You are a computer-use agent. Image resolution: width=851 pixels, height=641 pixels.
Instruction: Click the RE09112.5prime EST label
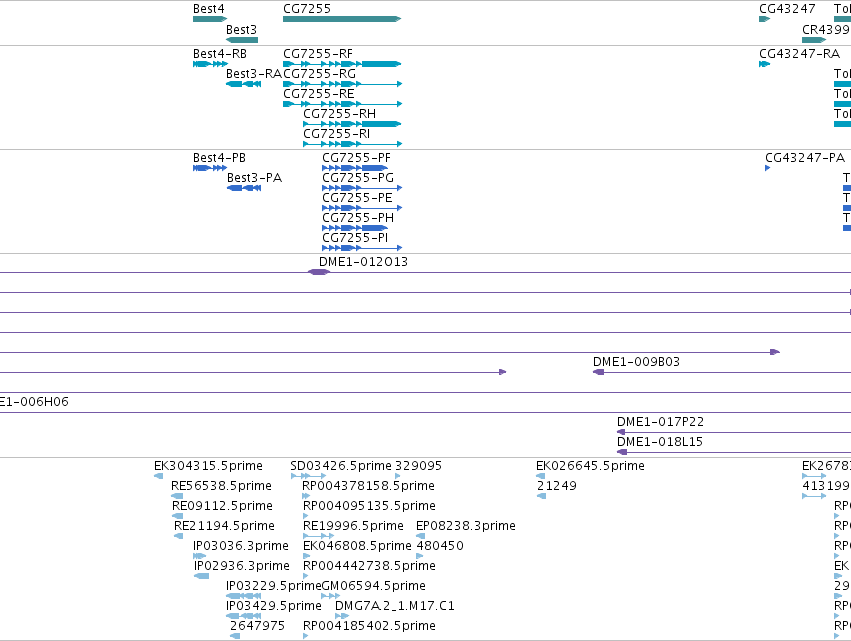tap(222, 506)
